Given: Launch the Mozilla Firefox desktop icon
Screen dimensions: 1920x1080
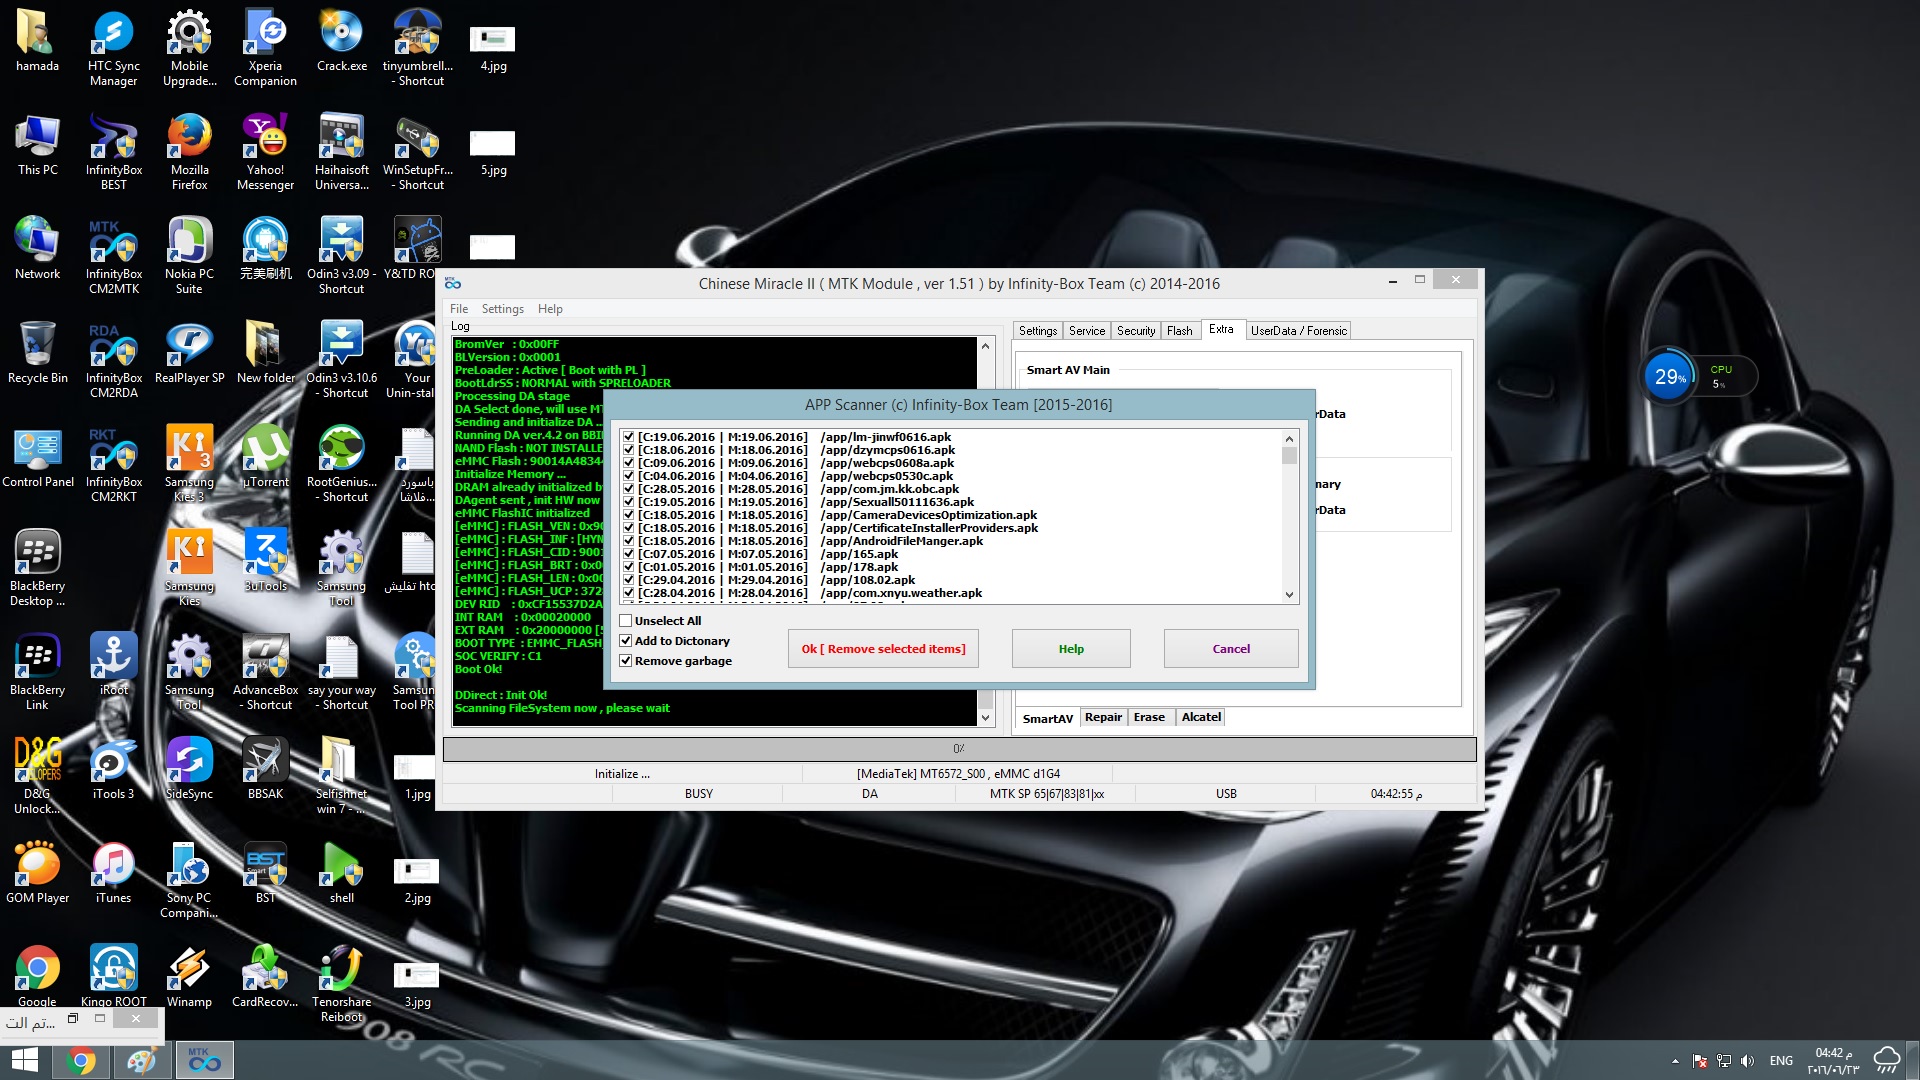Looking at the screenshot, I should [x=189, y=151].
